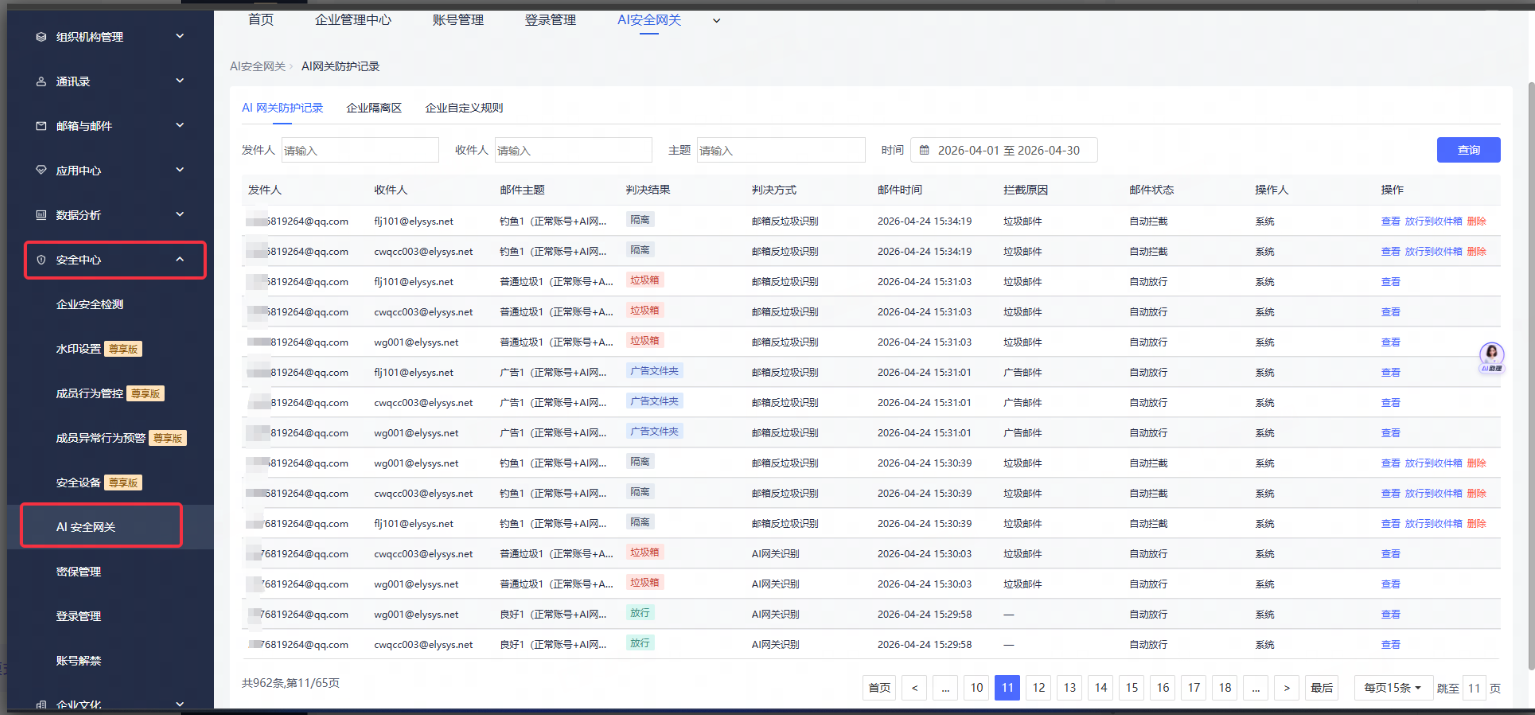Switch to the 企业管理中心 top tab
Viewport: 1535px width, 715px height.
point(353,19)
